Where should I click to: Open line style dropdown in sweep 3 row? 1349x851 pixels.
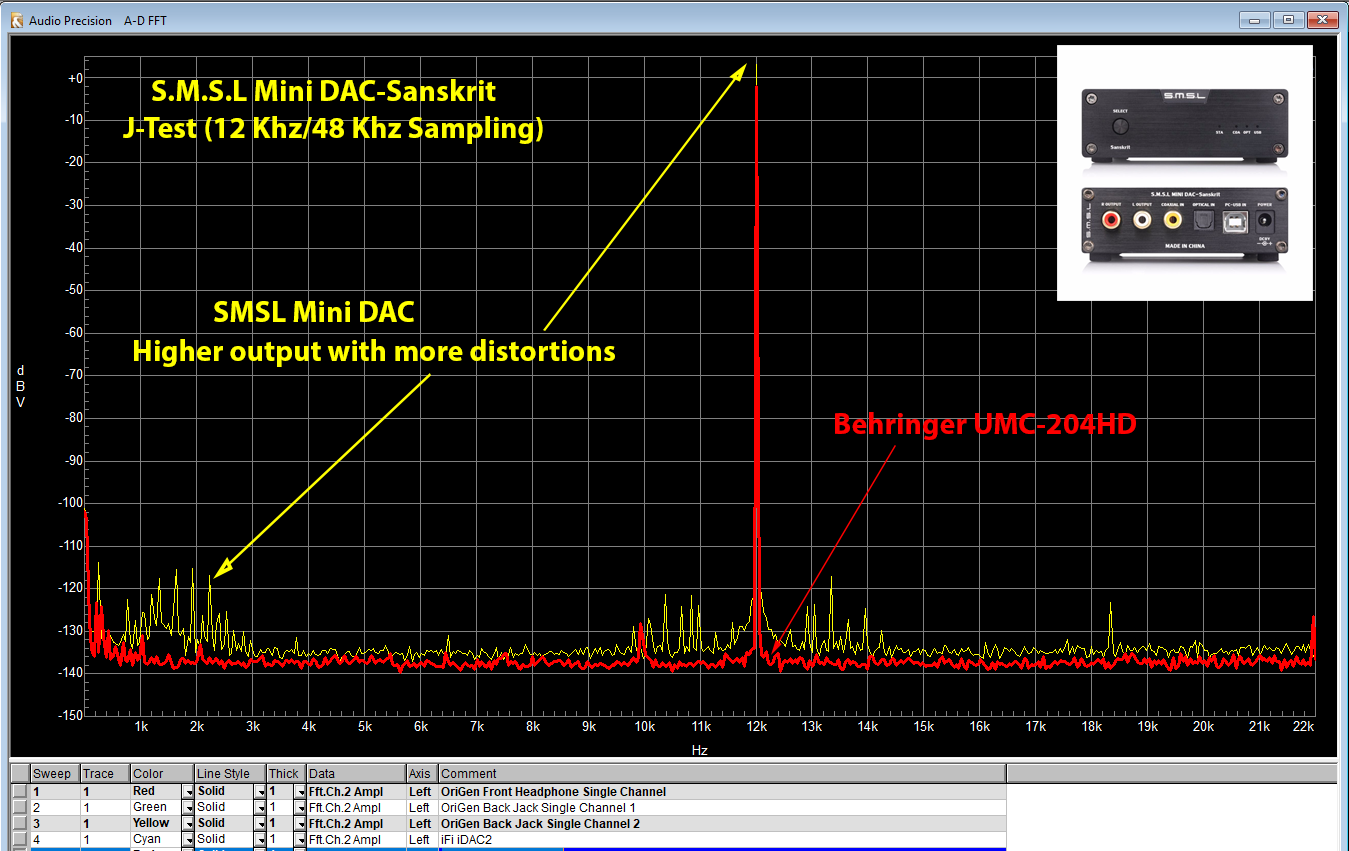(x=260, y=824)
